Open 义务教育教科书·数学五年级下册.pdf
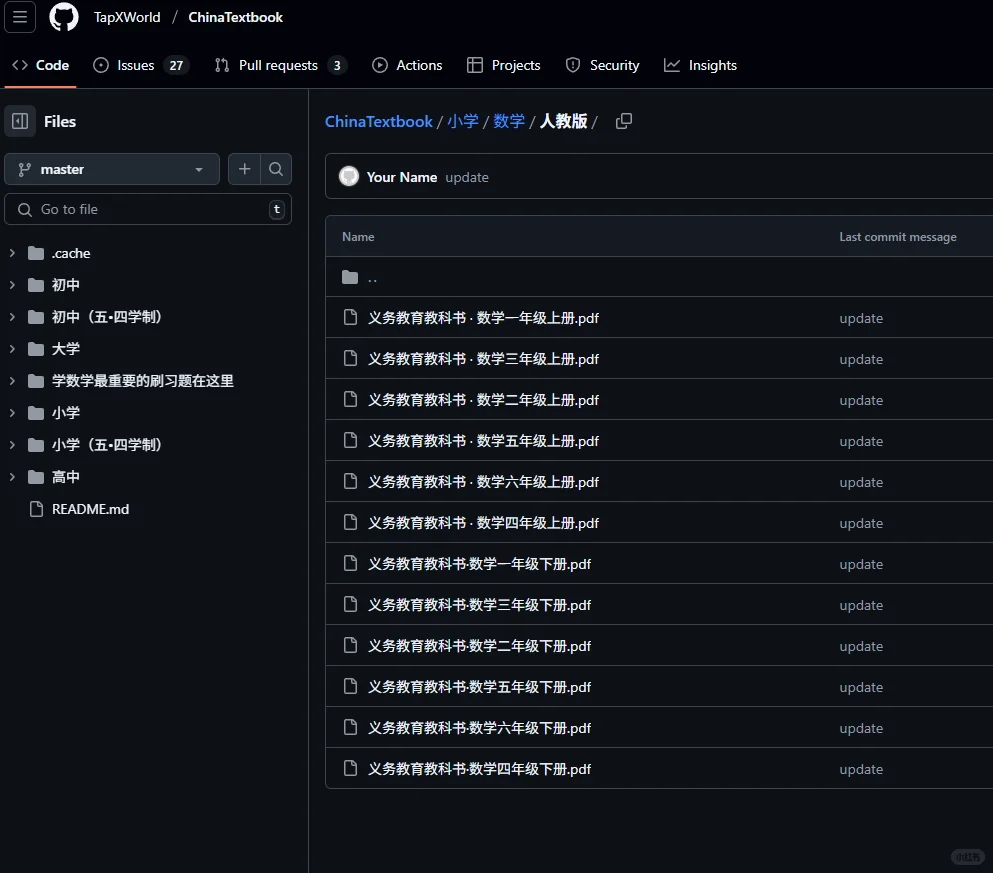The image size is (993, 873). [x=479, y=687]
